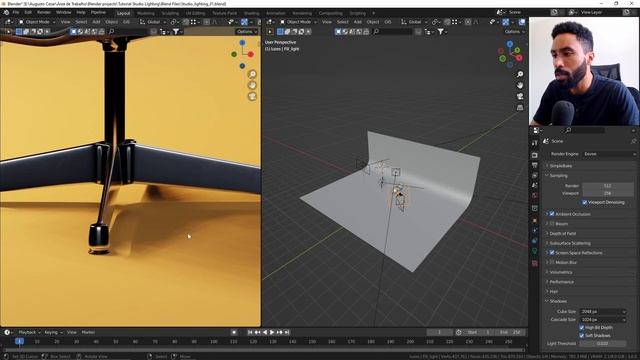Viewport: 640px width, 360px height.
Task: Open View Layer properties tab icon
Action: (535, 175)
